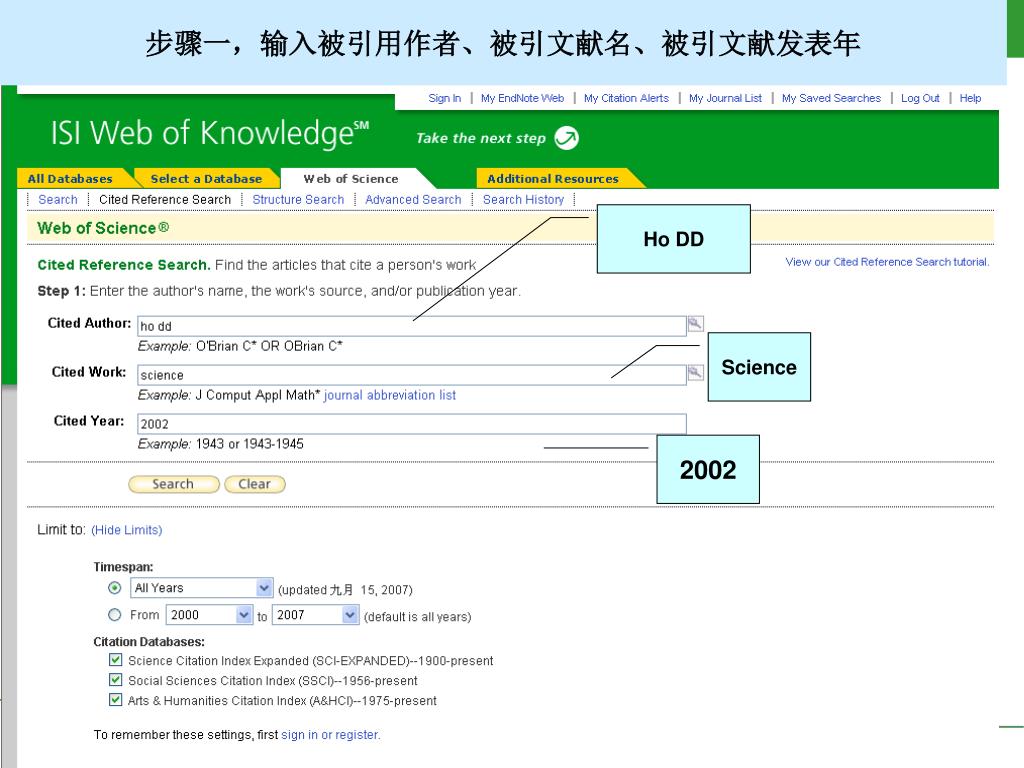The height and width of the screenshot is (768, 1024).
Task: Open the Advanced Search menu item
Action: pyautogui.click(x=413, y=200)
